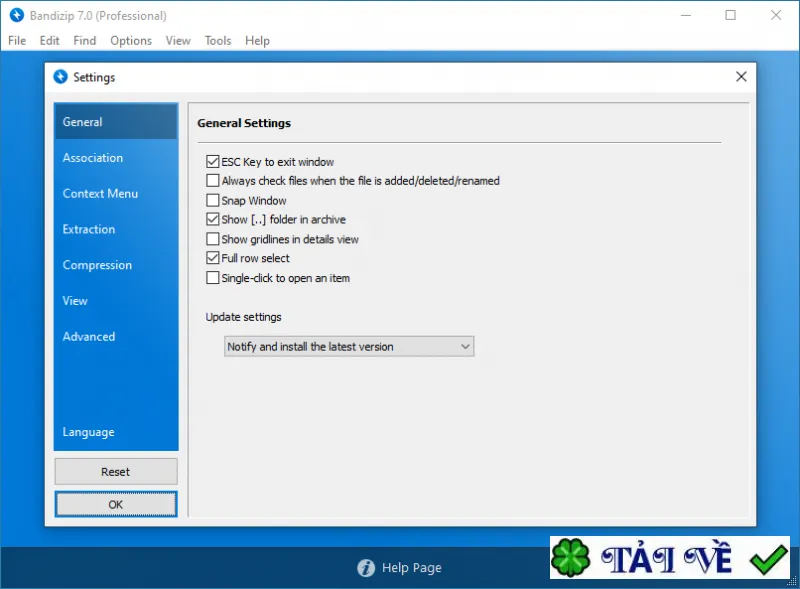
Task: Enable Always check files when added/deleted/renamed
Action: 213,181
